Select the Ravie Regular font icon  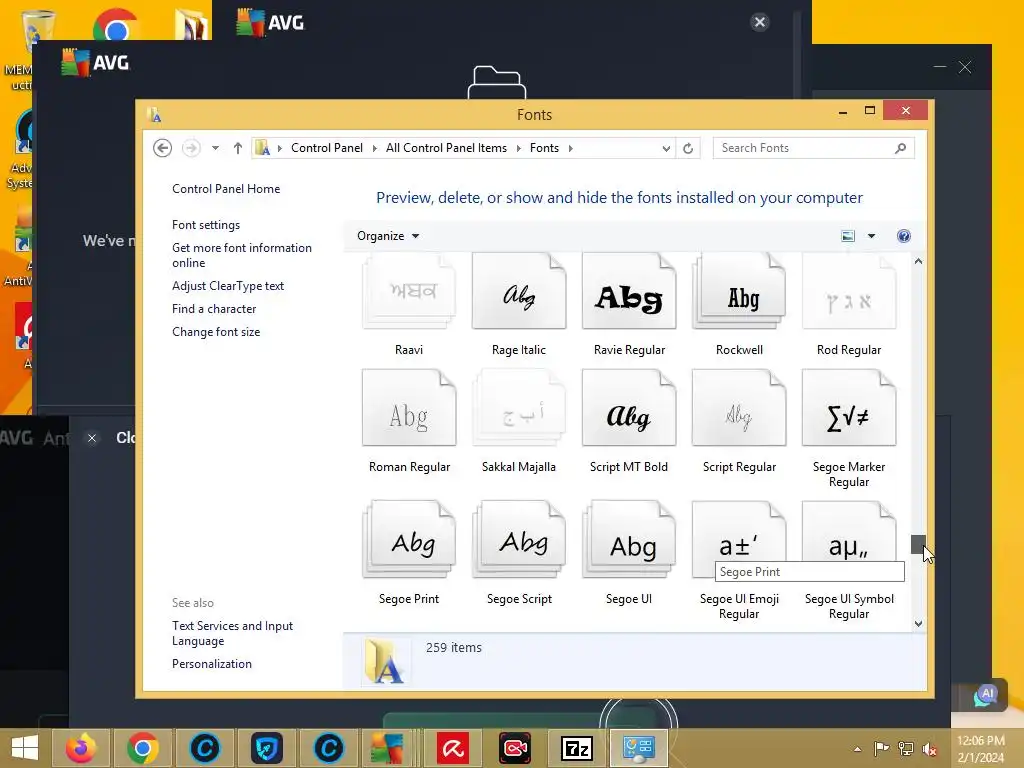tap(629, 292)
